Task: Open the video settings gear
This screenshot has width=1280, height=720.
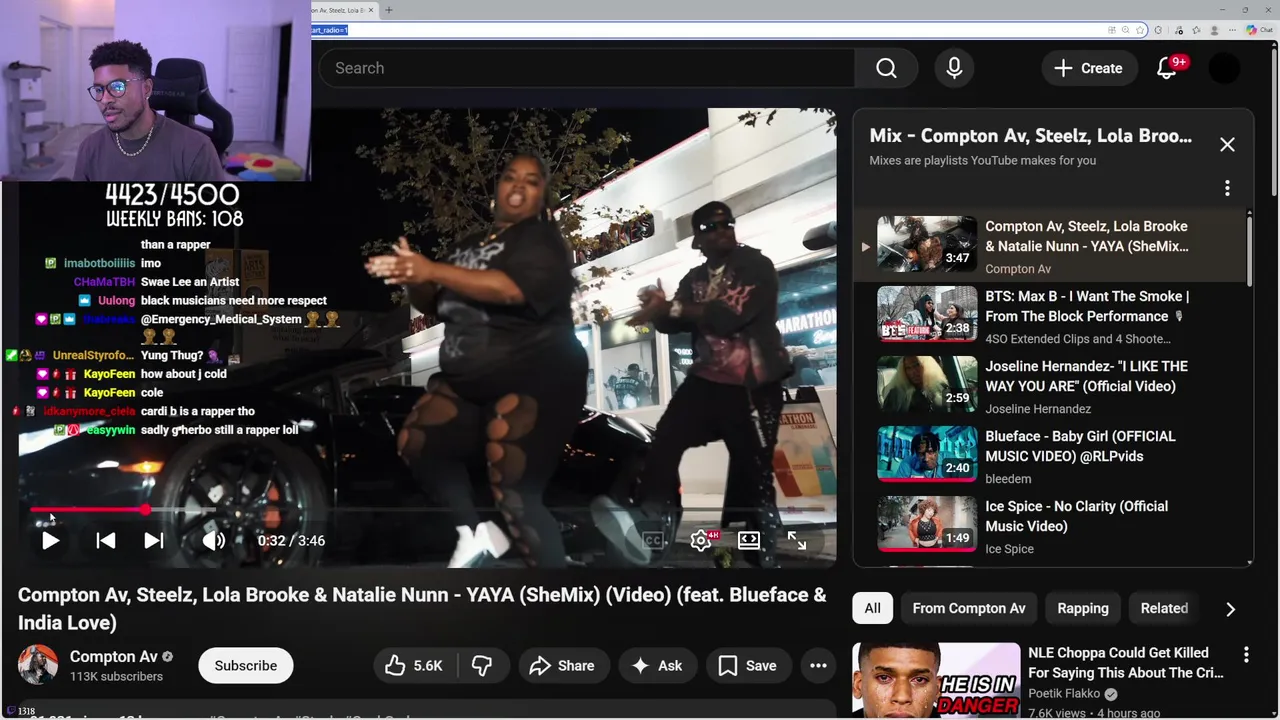Action: [x=701, y=540]
